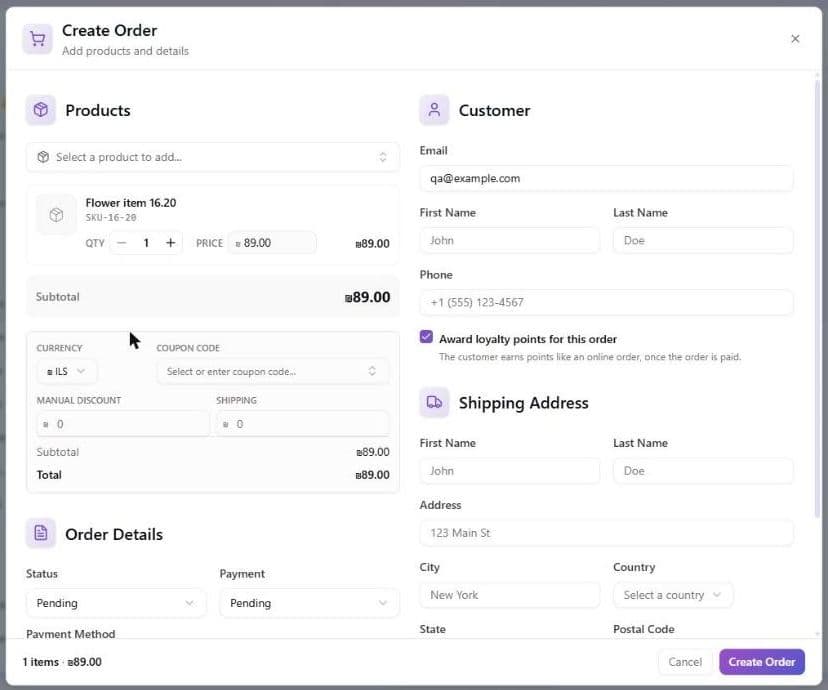This screenshot has height=690, width=828.
Task: Click the Cancel button
Action: (x=685, y=661)
